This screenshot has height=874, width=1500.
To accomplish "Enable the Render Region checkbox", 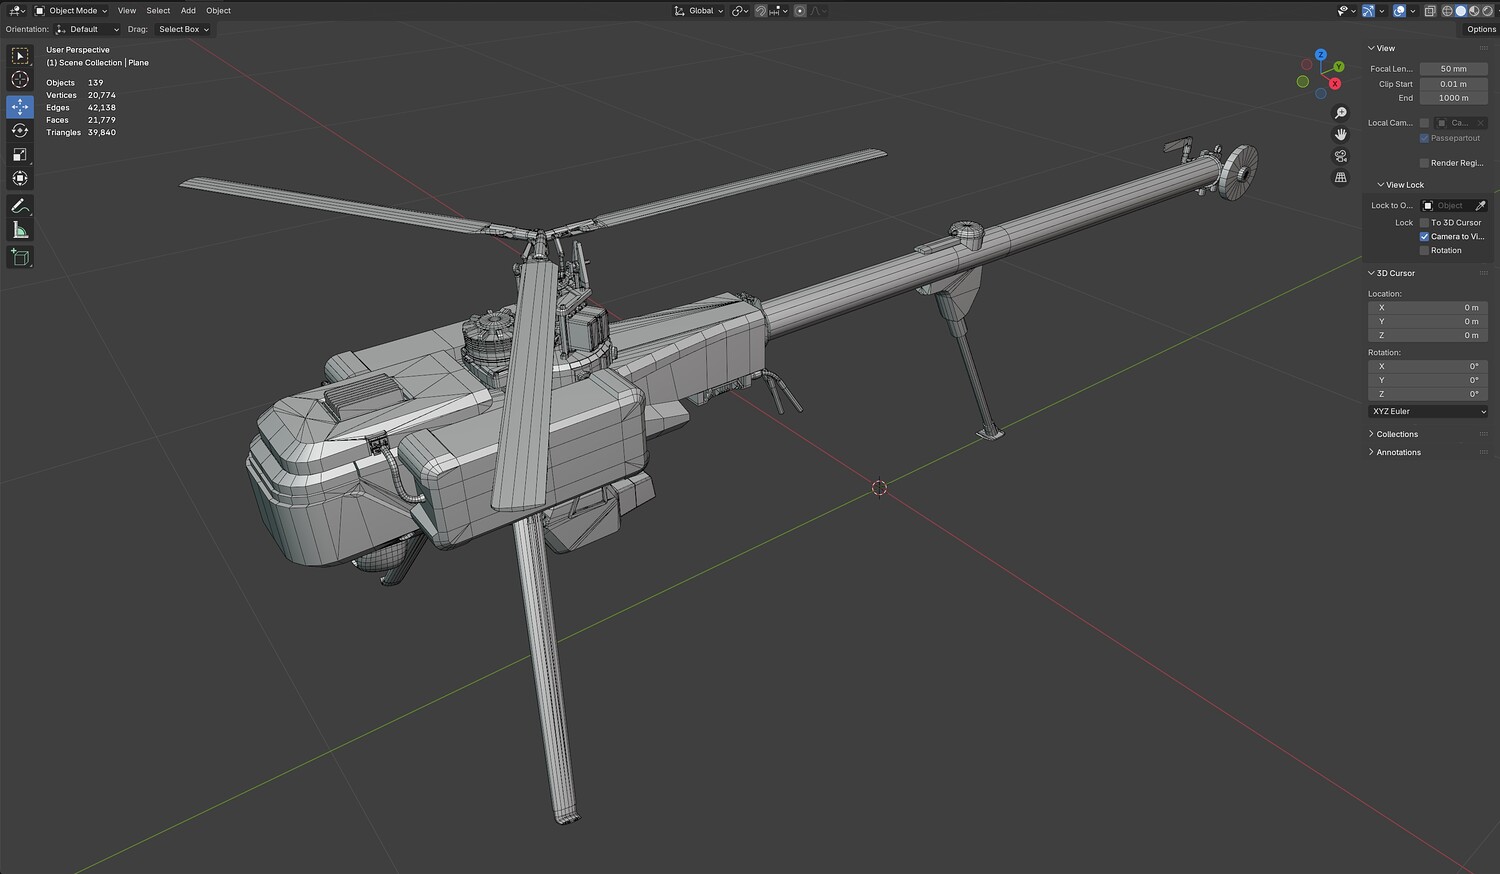I will [1424, 163].
